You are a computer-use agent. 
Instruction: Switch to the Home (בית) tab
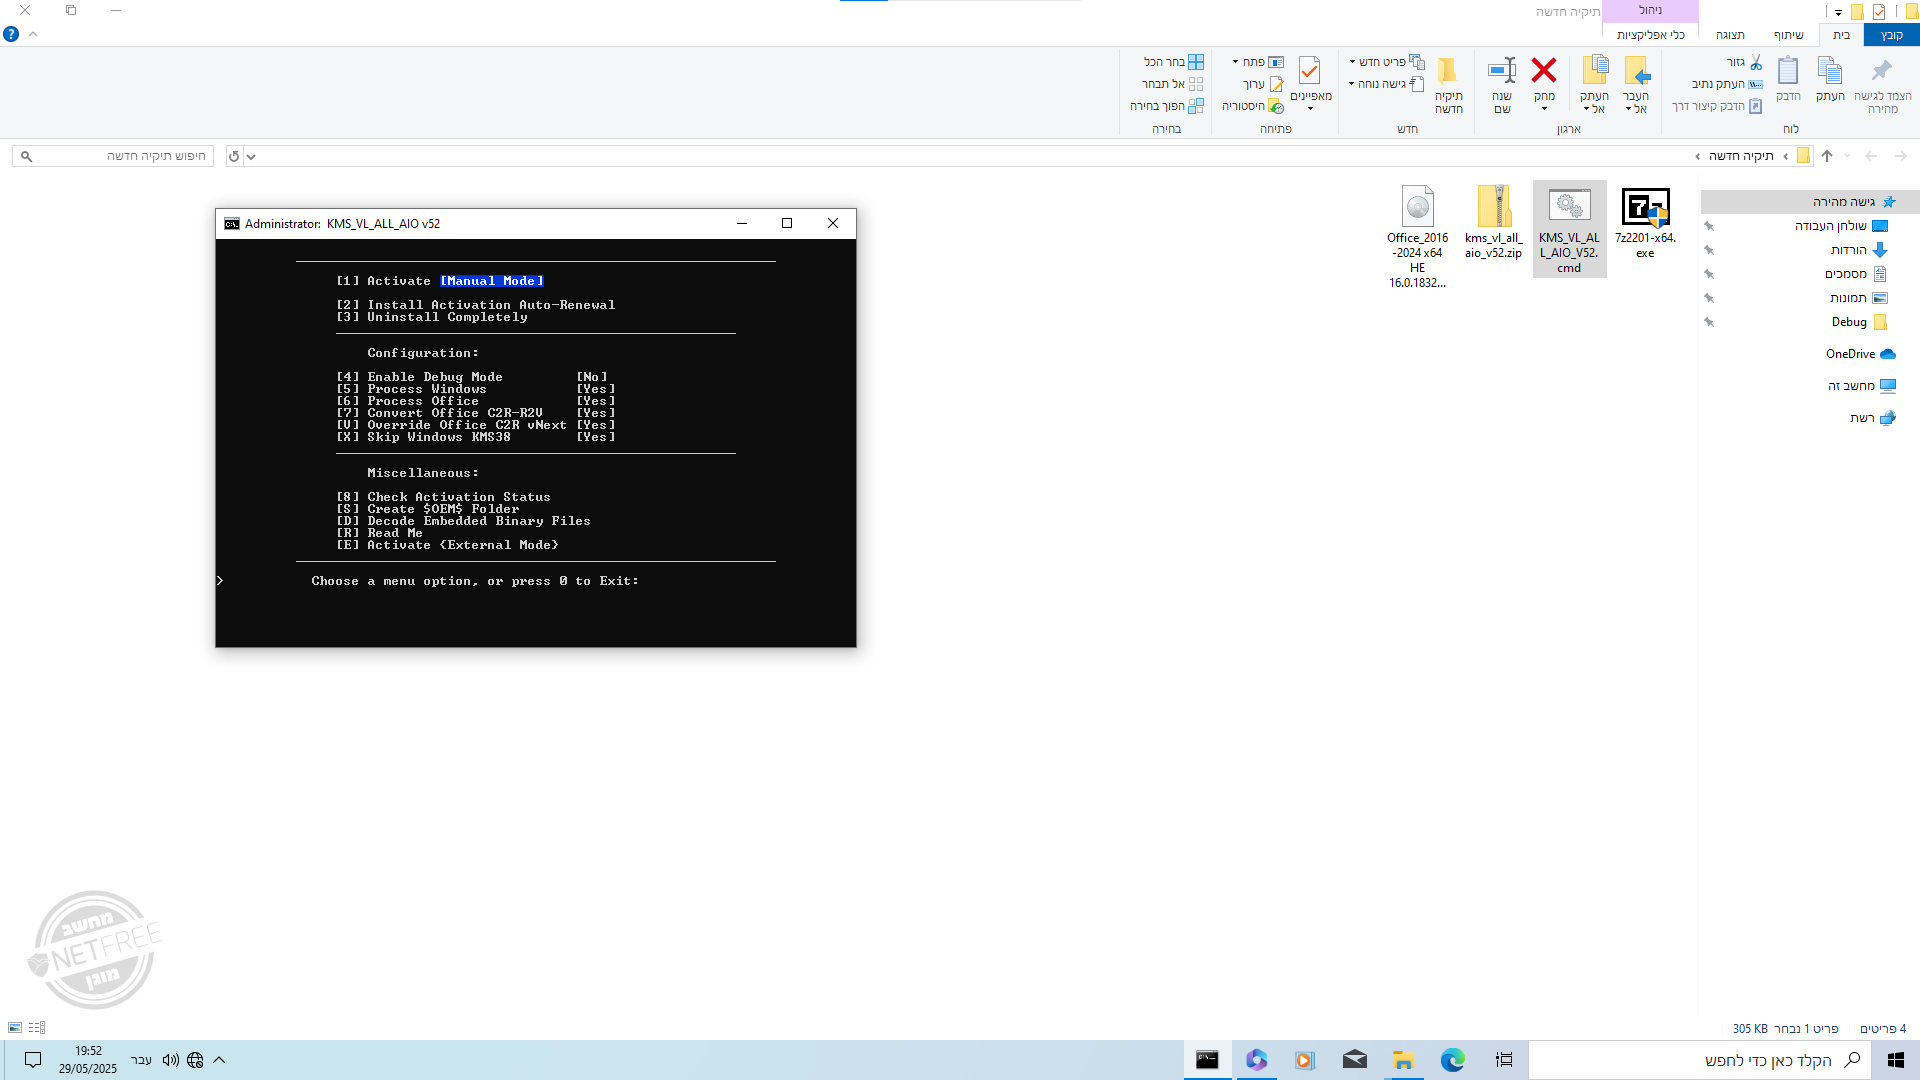pyautogui.click(x=1841, y=35)
